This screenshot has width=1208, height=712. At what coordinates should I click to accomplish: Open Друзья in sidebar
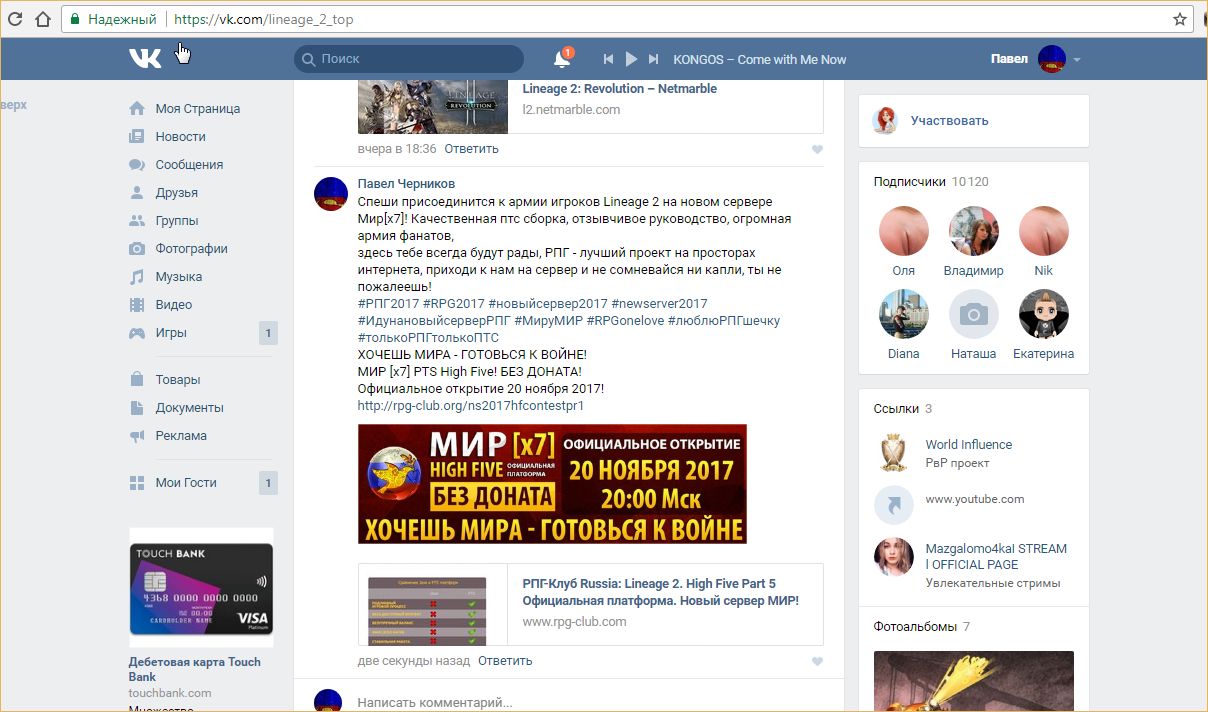point(176,192)
